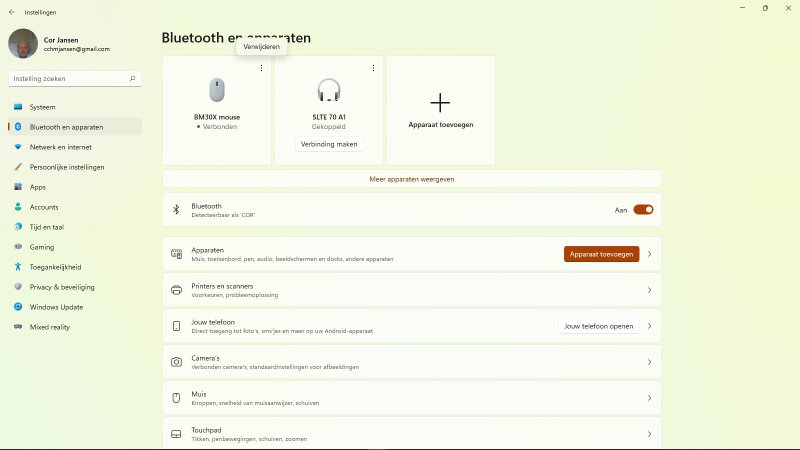The height and width of the screenshot is (450, 800).
Task: Click the Verbinding maken button
Action: point(328,144)
